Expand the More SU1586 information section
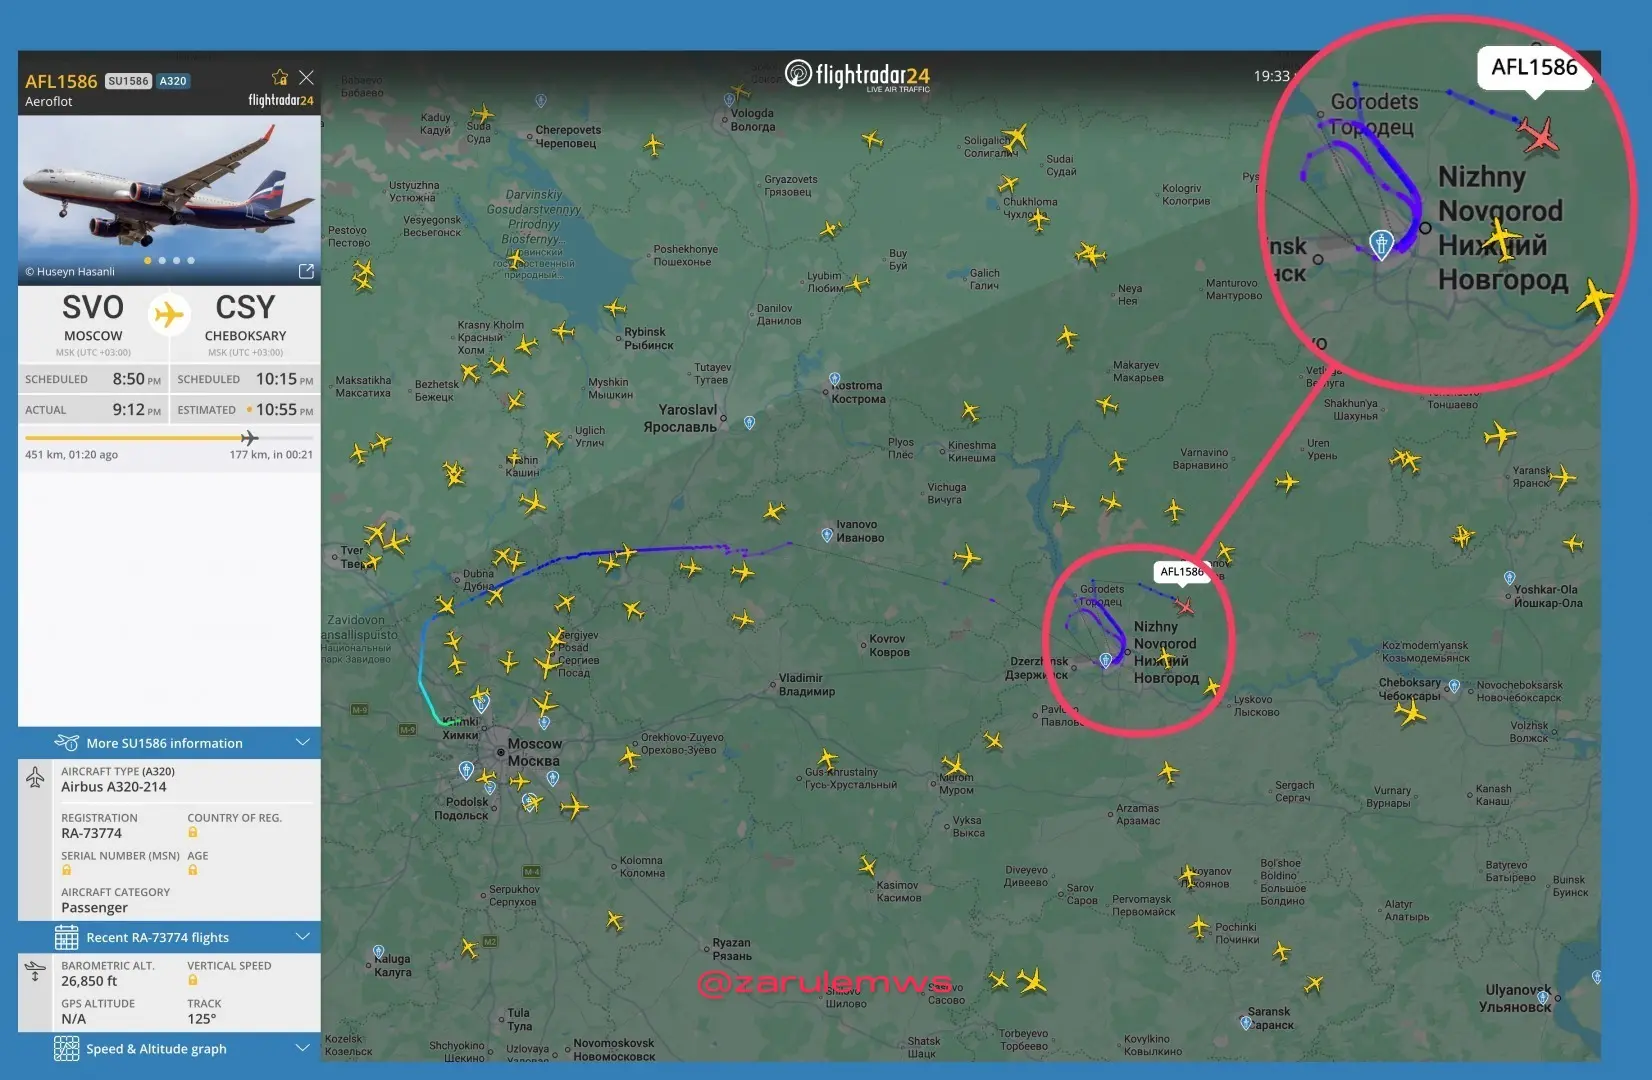 (x=169, y=743)
